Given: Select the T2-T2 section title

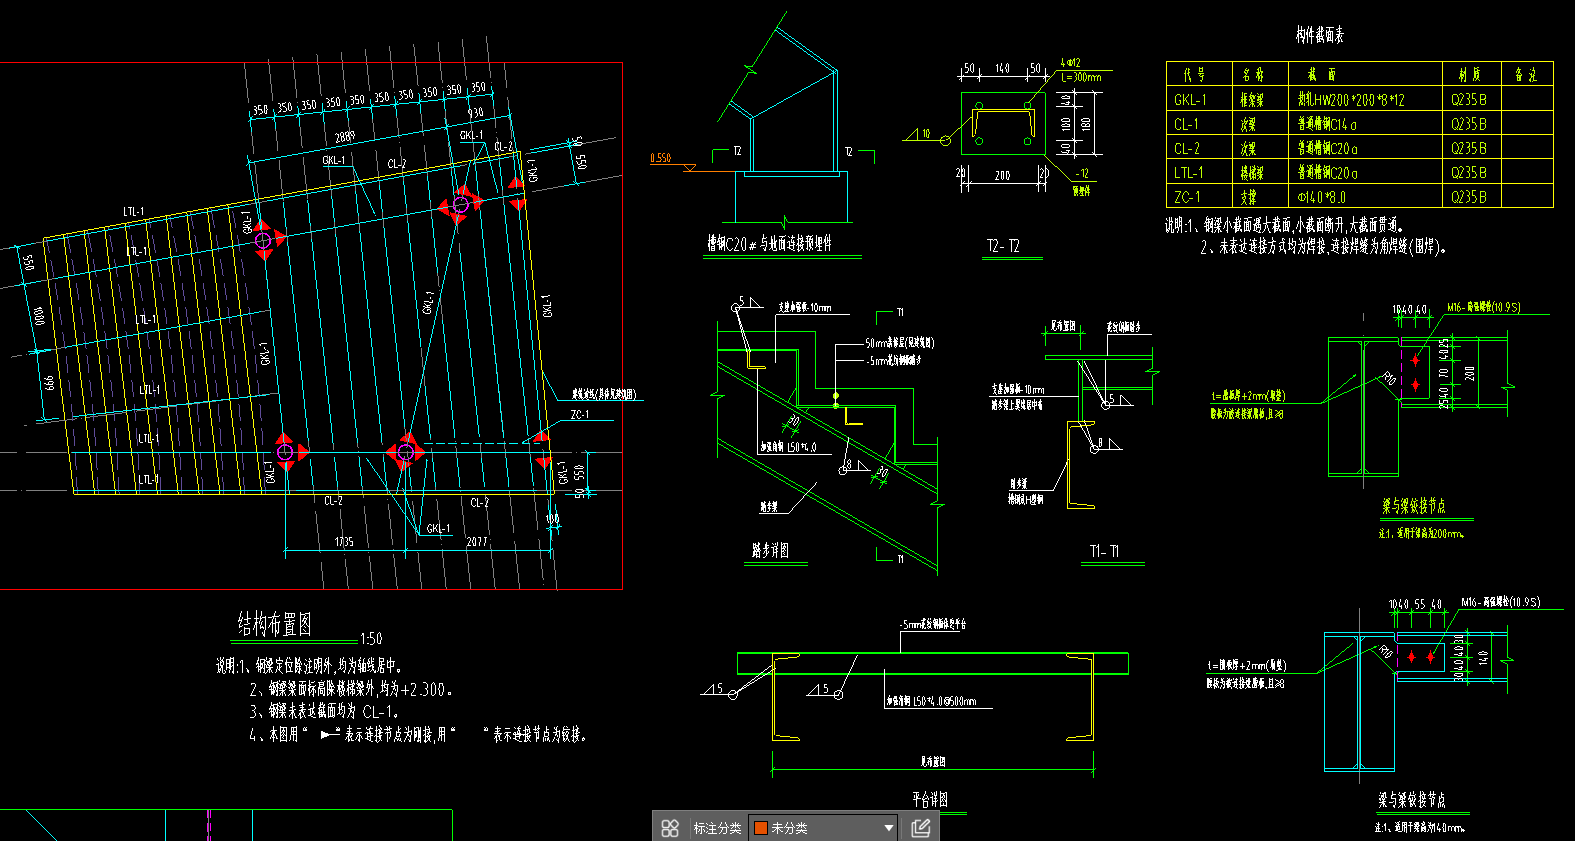Looking at the screenshot, I should (1003, 246).
